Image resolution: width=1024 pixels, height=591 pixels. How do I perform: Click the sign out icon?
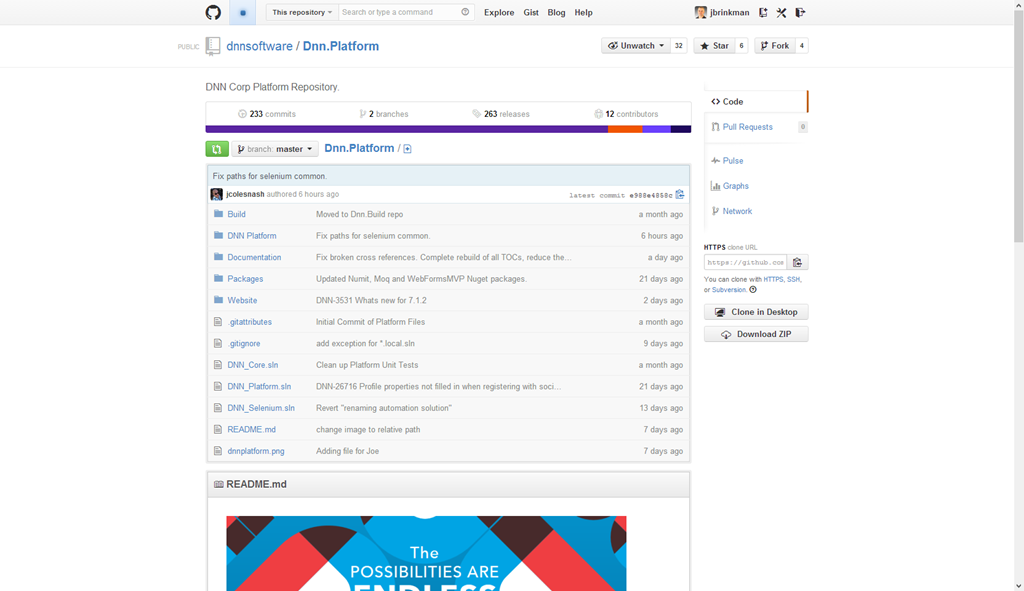pyautogui.click(x=800, y=12)
